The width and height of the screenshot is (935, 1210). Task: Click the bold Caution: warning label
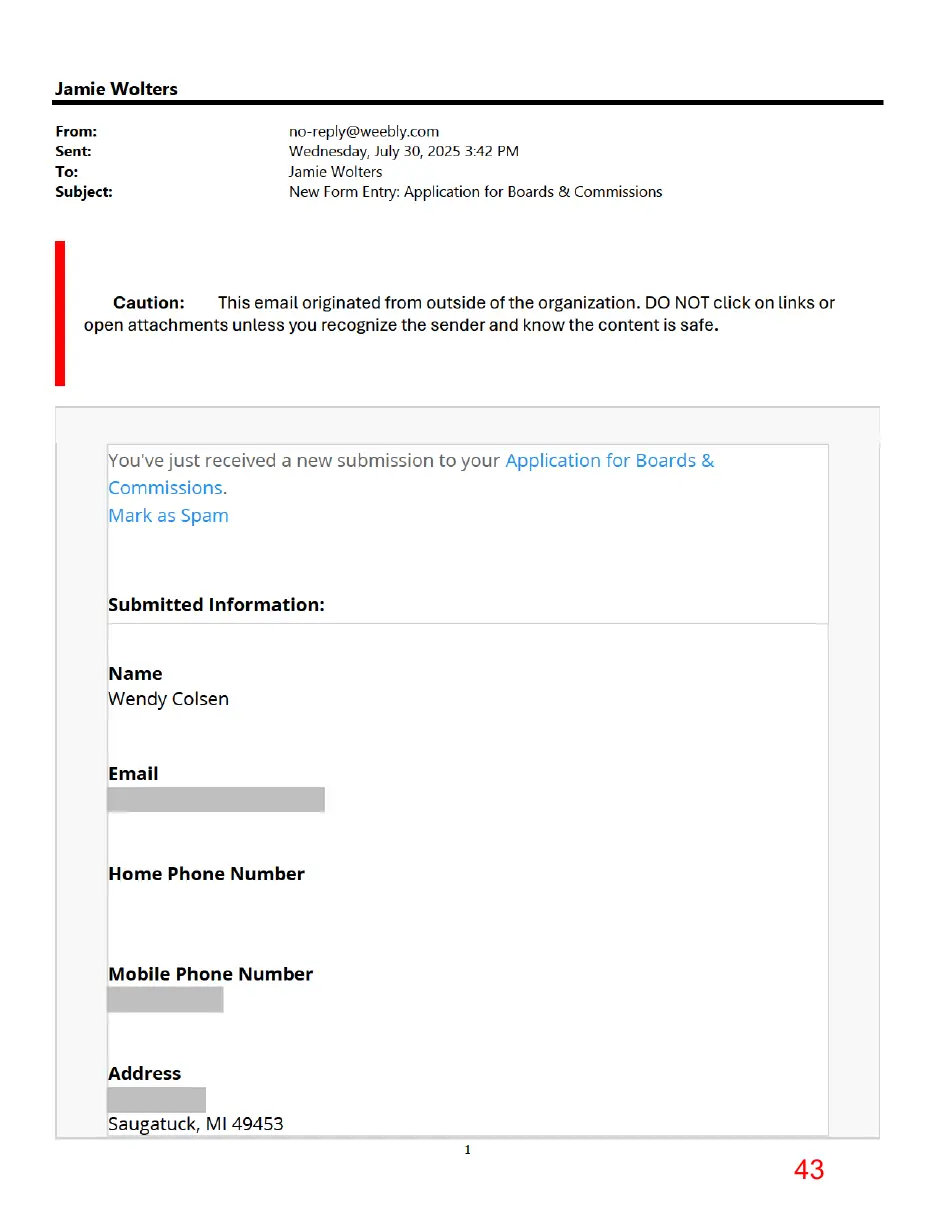149,302
